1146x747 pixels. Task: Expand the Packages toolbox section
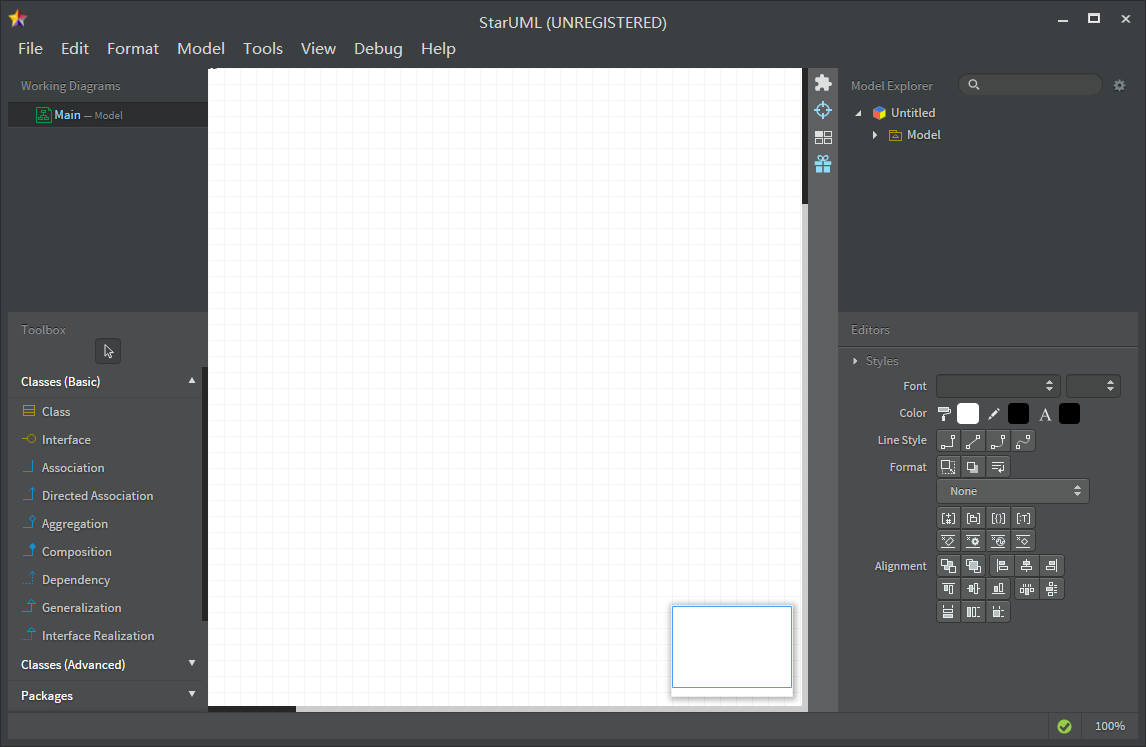pyautogui.click(x=191, y=694)
